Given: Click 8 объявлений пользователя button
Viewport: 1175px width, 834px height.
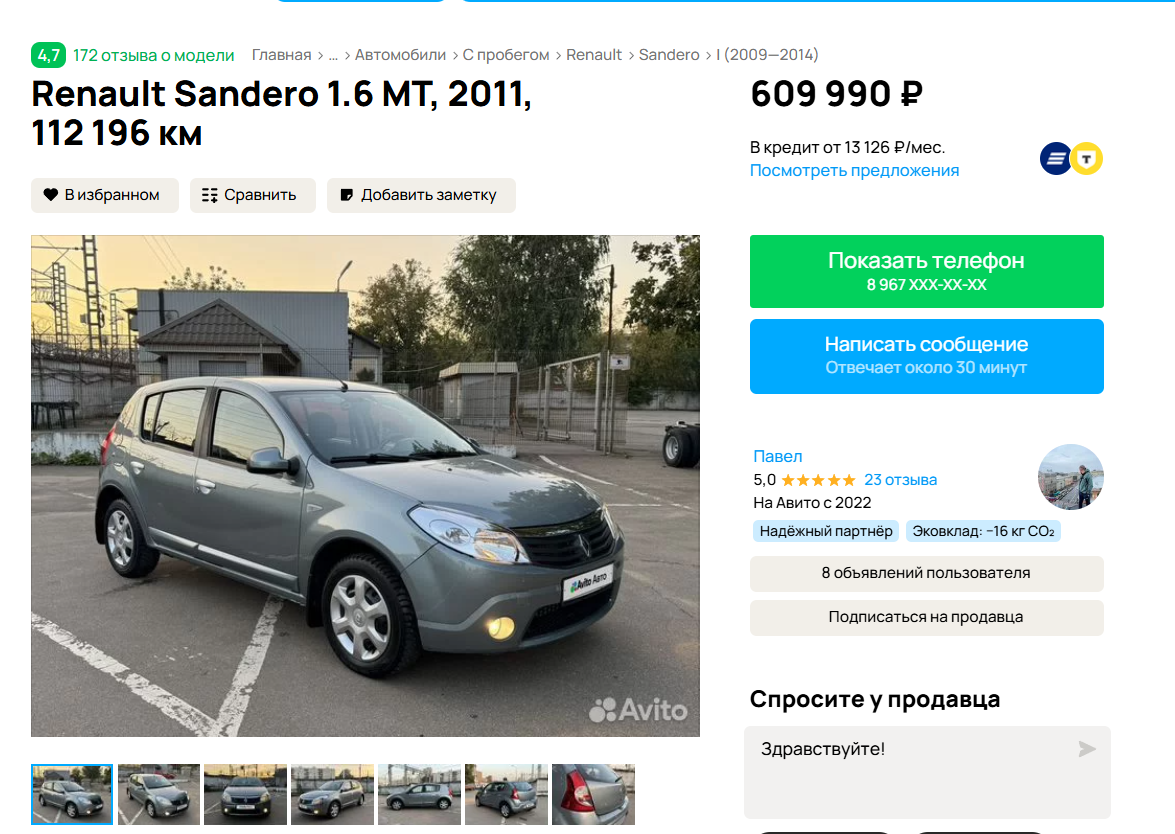Looking at the screenshot, I should tap(926, 573).
